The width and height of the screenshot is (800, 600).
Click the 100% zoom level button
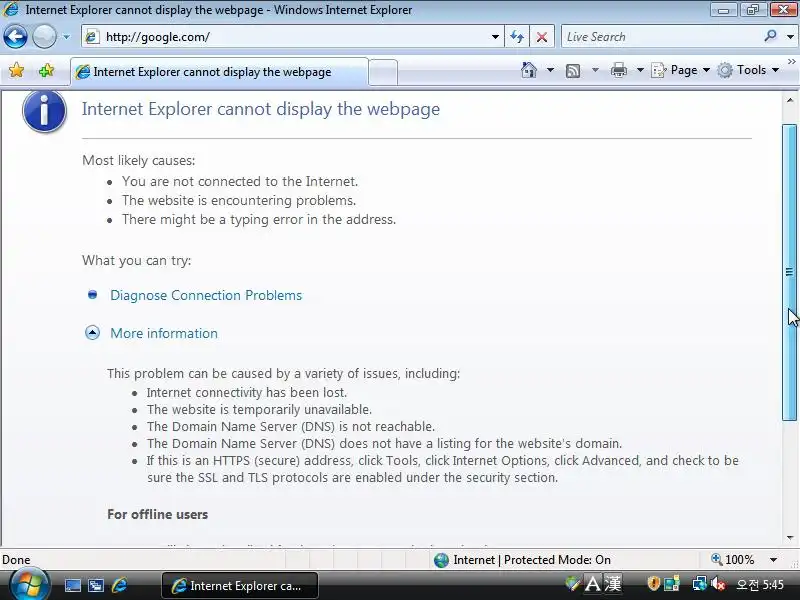pyautogui.click(x=733, y=560)
